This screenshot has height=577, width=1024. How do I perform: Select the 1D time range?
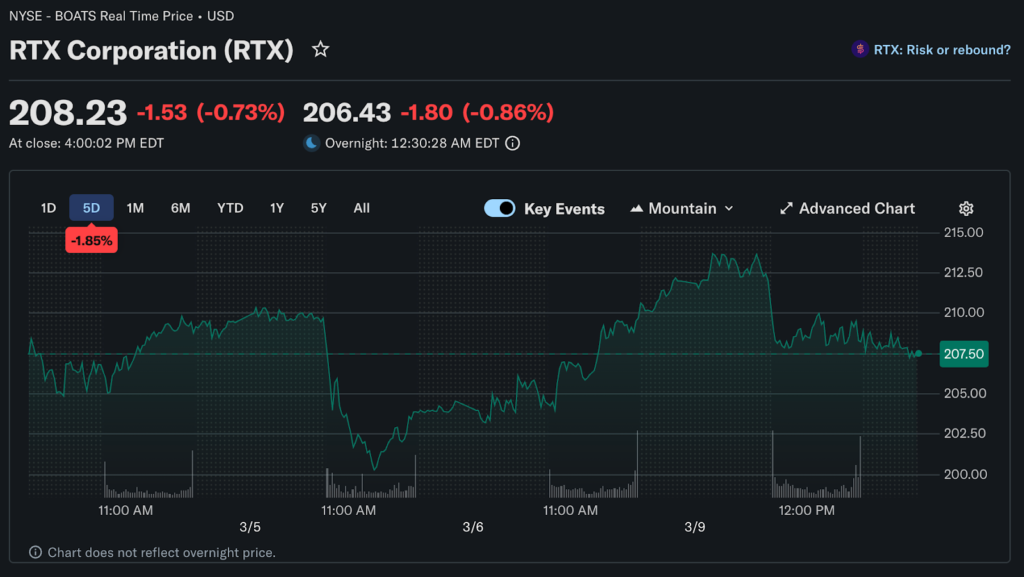[x=48, y=208]
